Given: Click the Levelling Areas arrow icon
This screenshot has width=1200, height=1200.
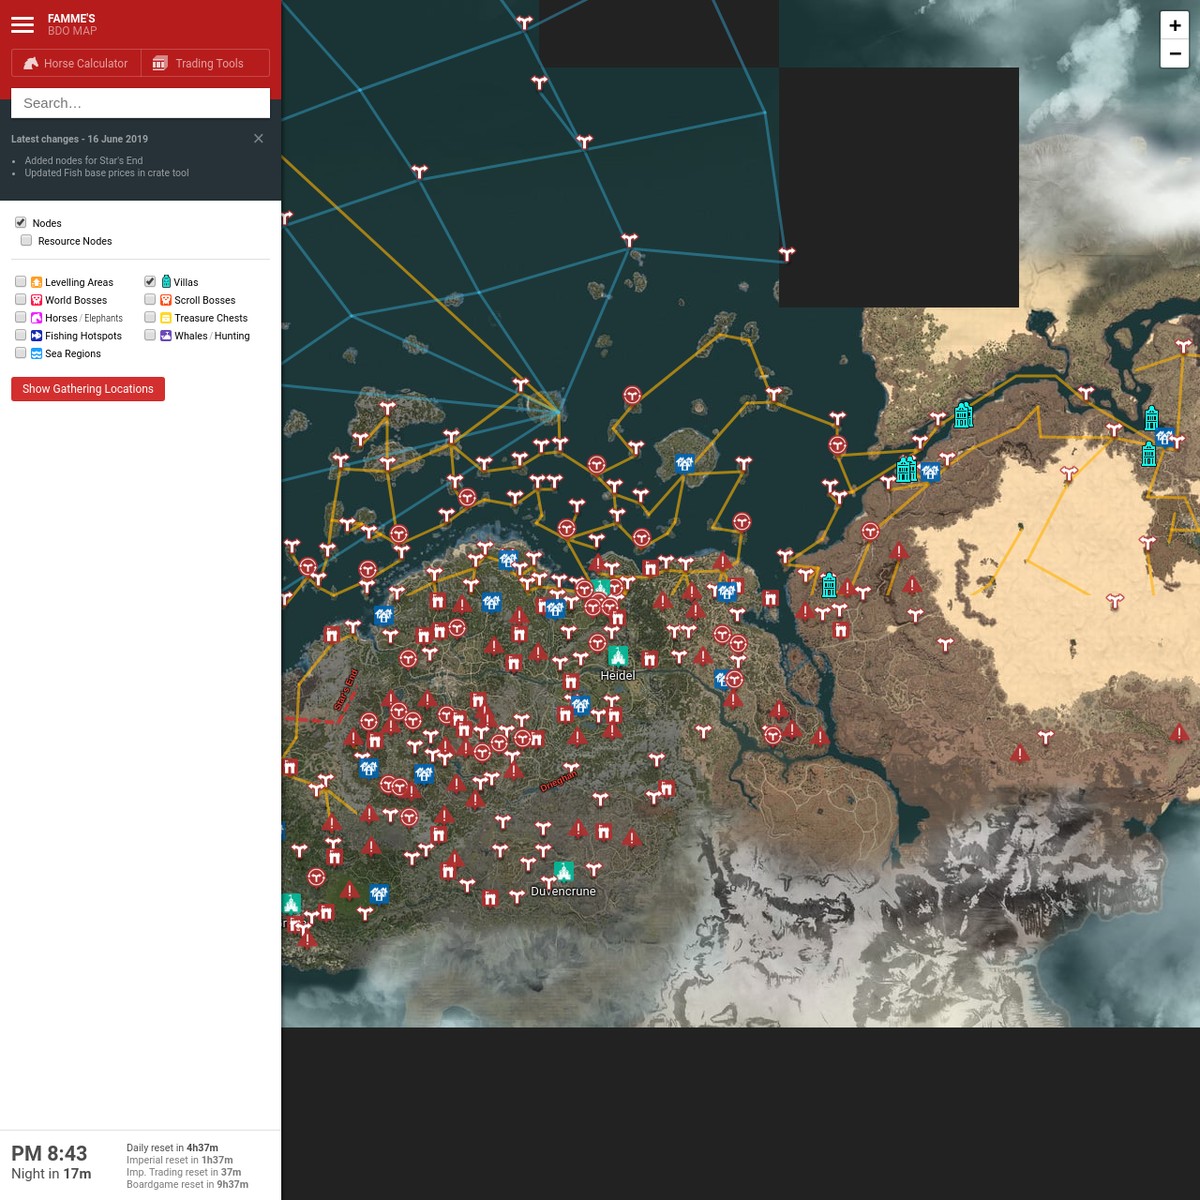Looking at the screenshot, I should (36, 281).
